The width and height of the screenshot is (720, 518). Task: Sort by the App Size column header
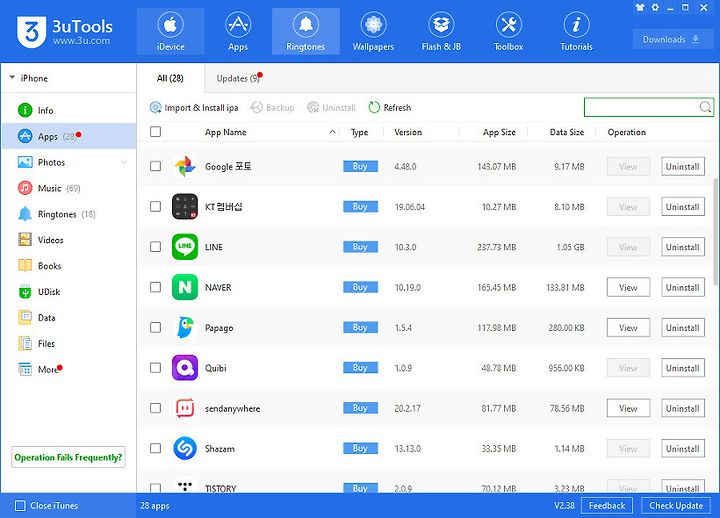point(499,132)
